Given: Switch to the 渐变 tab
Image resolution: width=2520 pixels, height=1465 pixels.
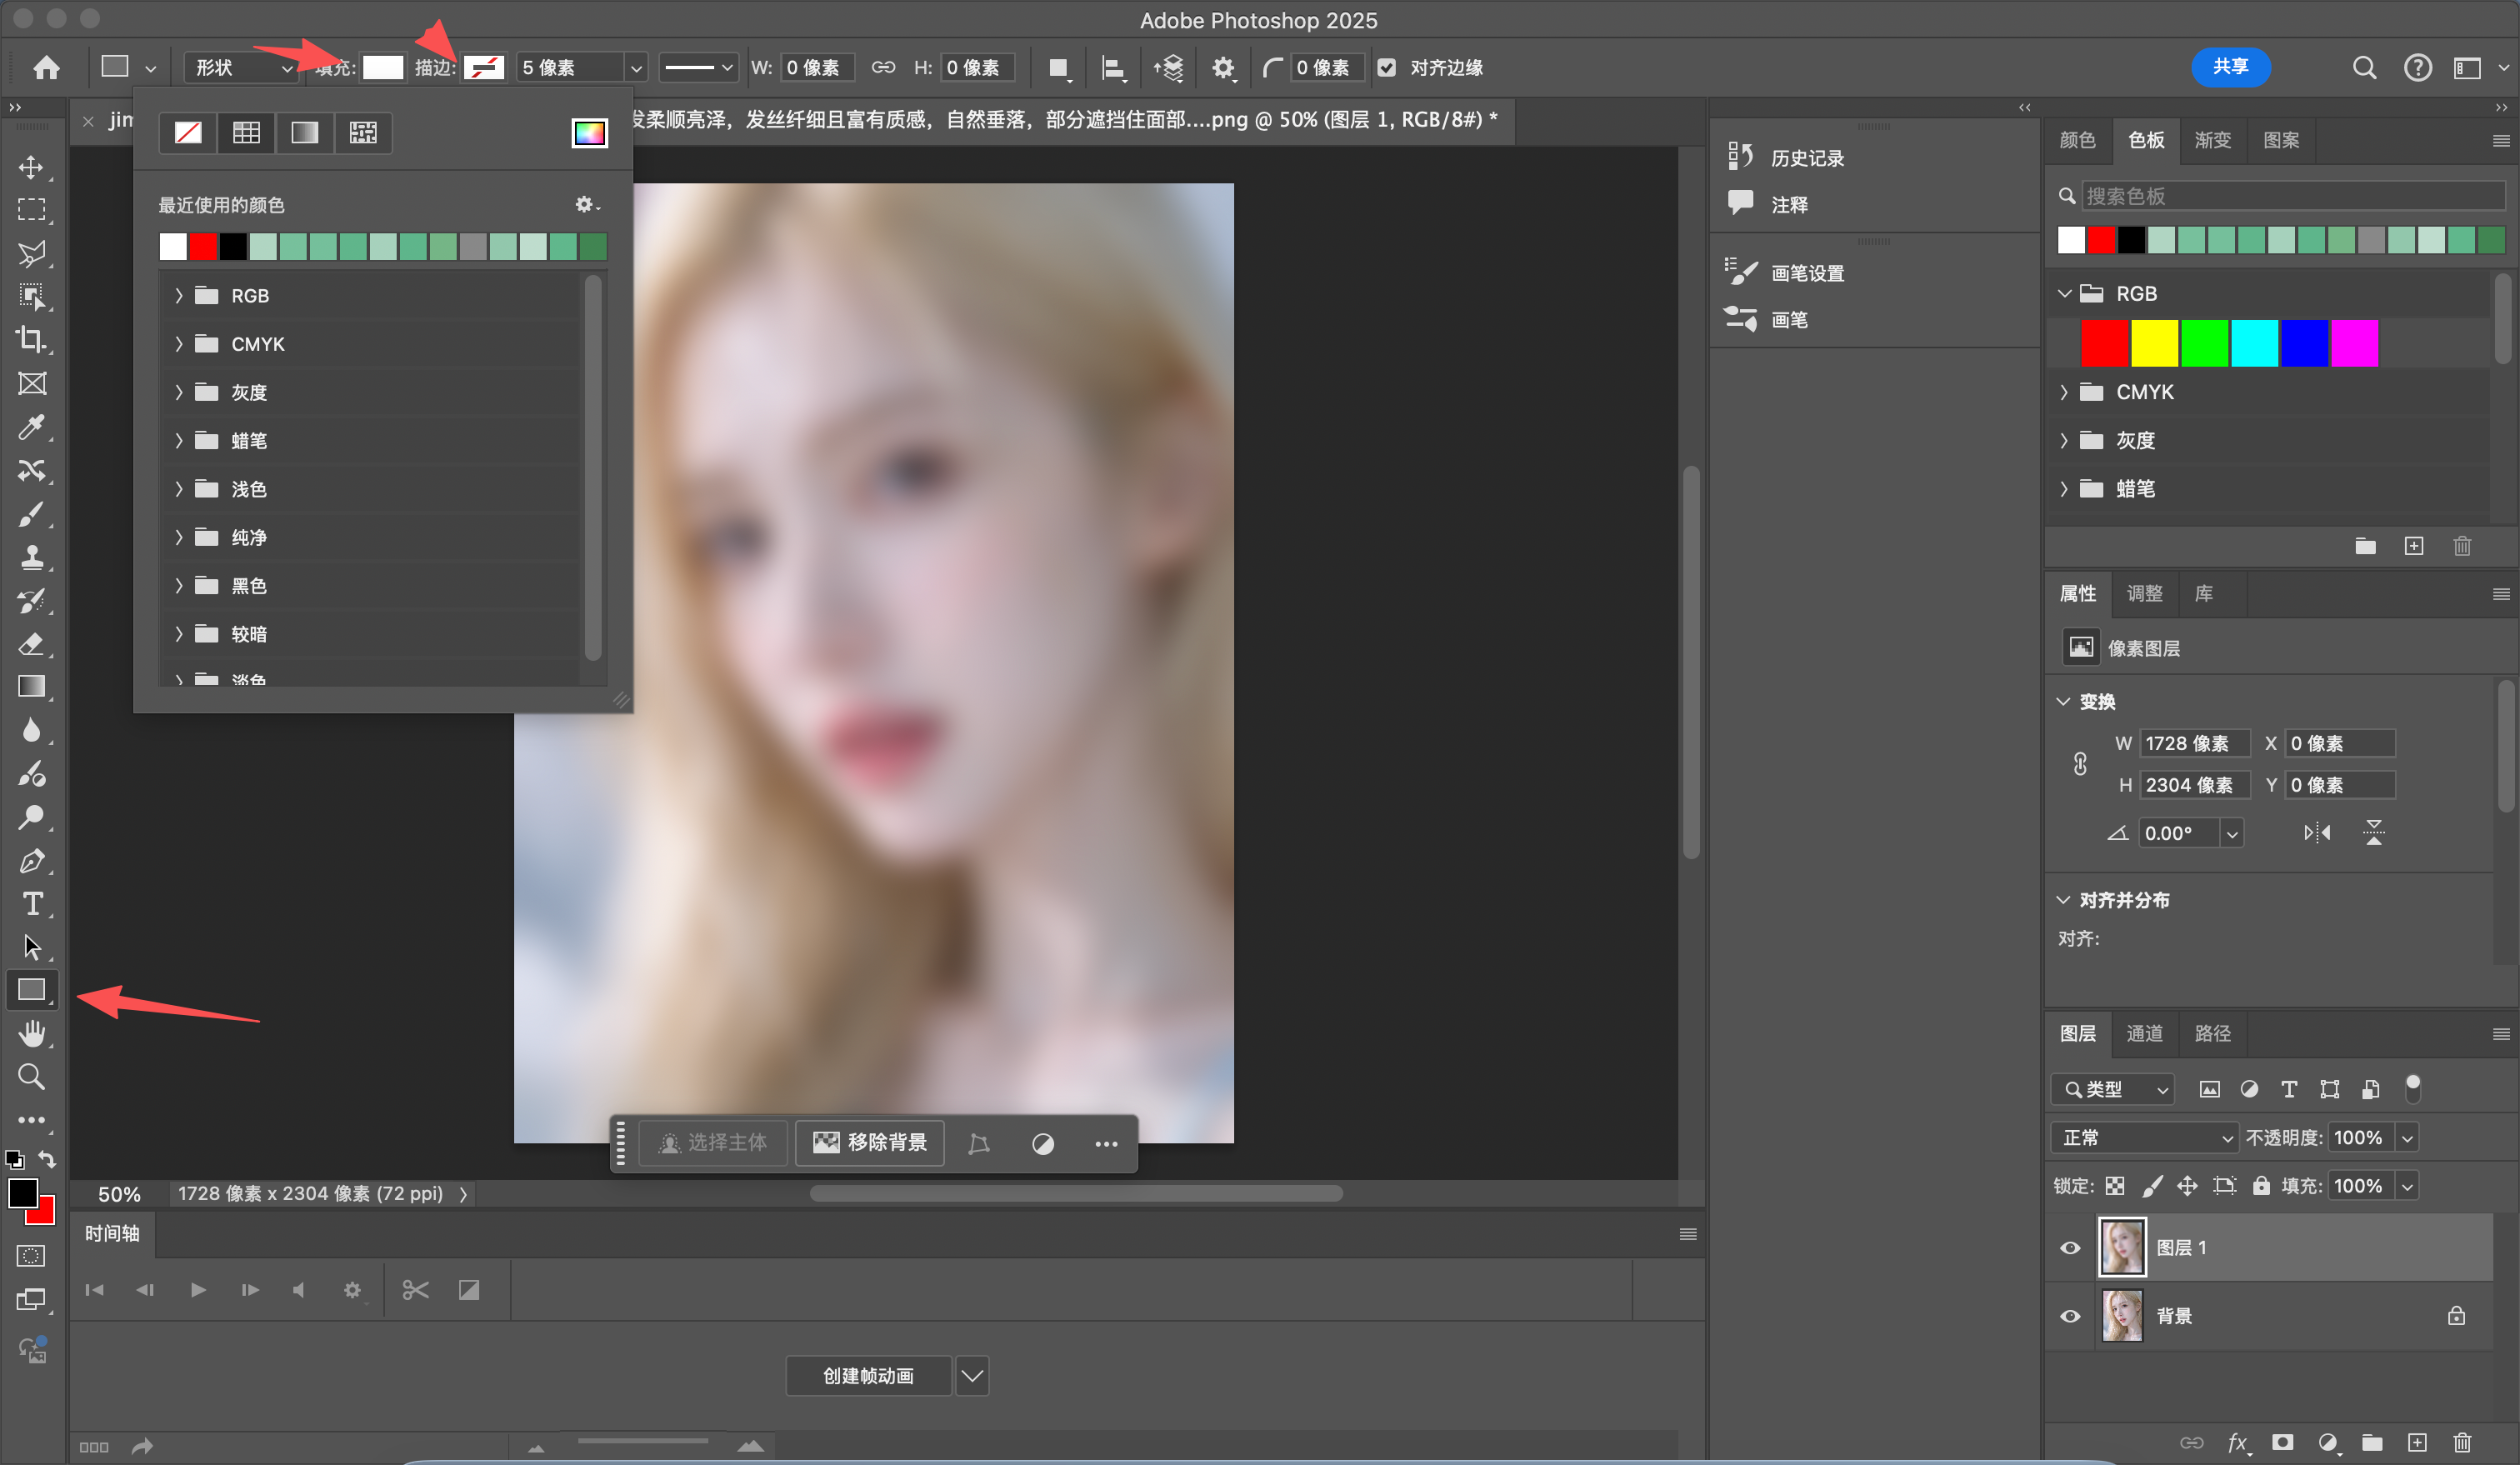Looking at the screenshot, I should click(x=2212, y=140).
